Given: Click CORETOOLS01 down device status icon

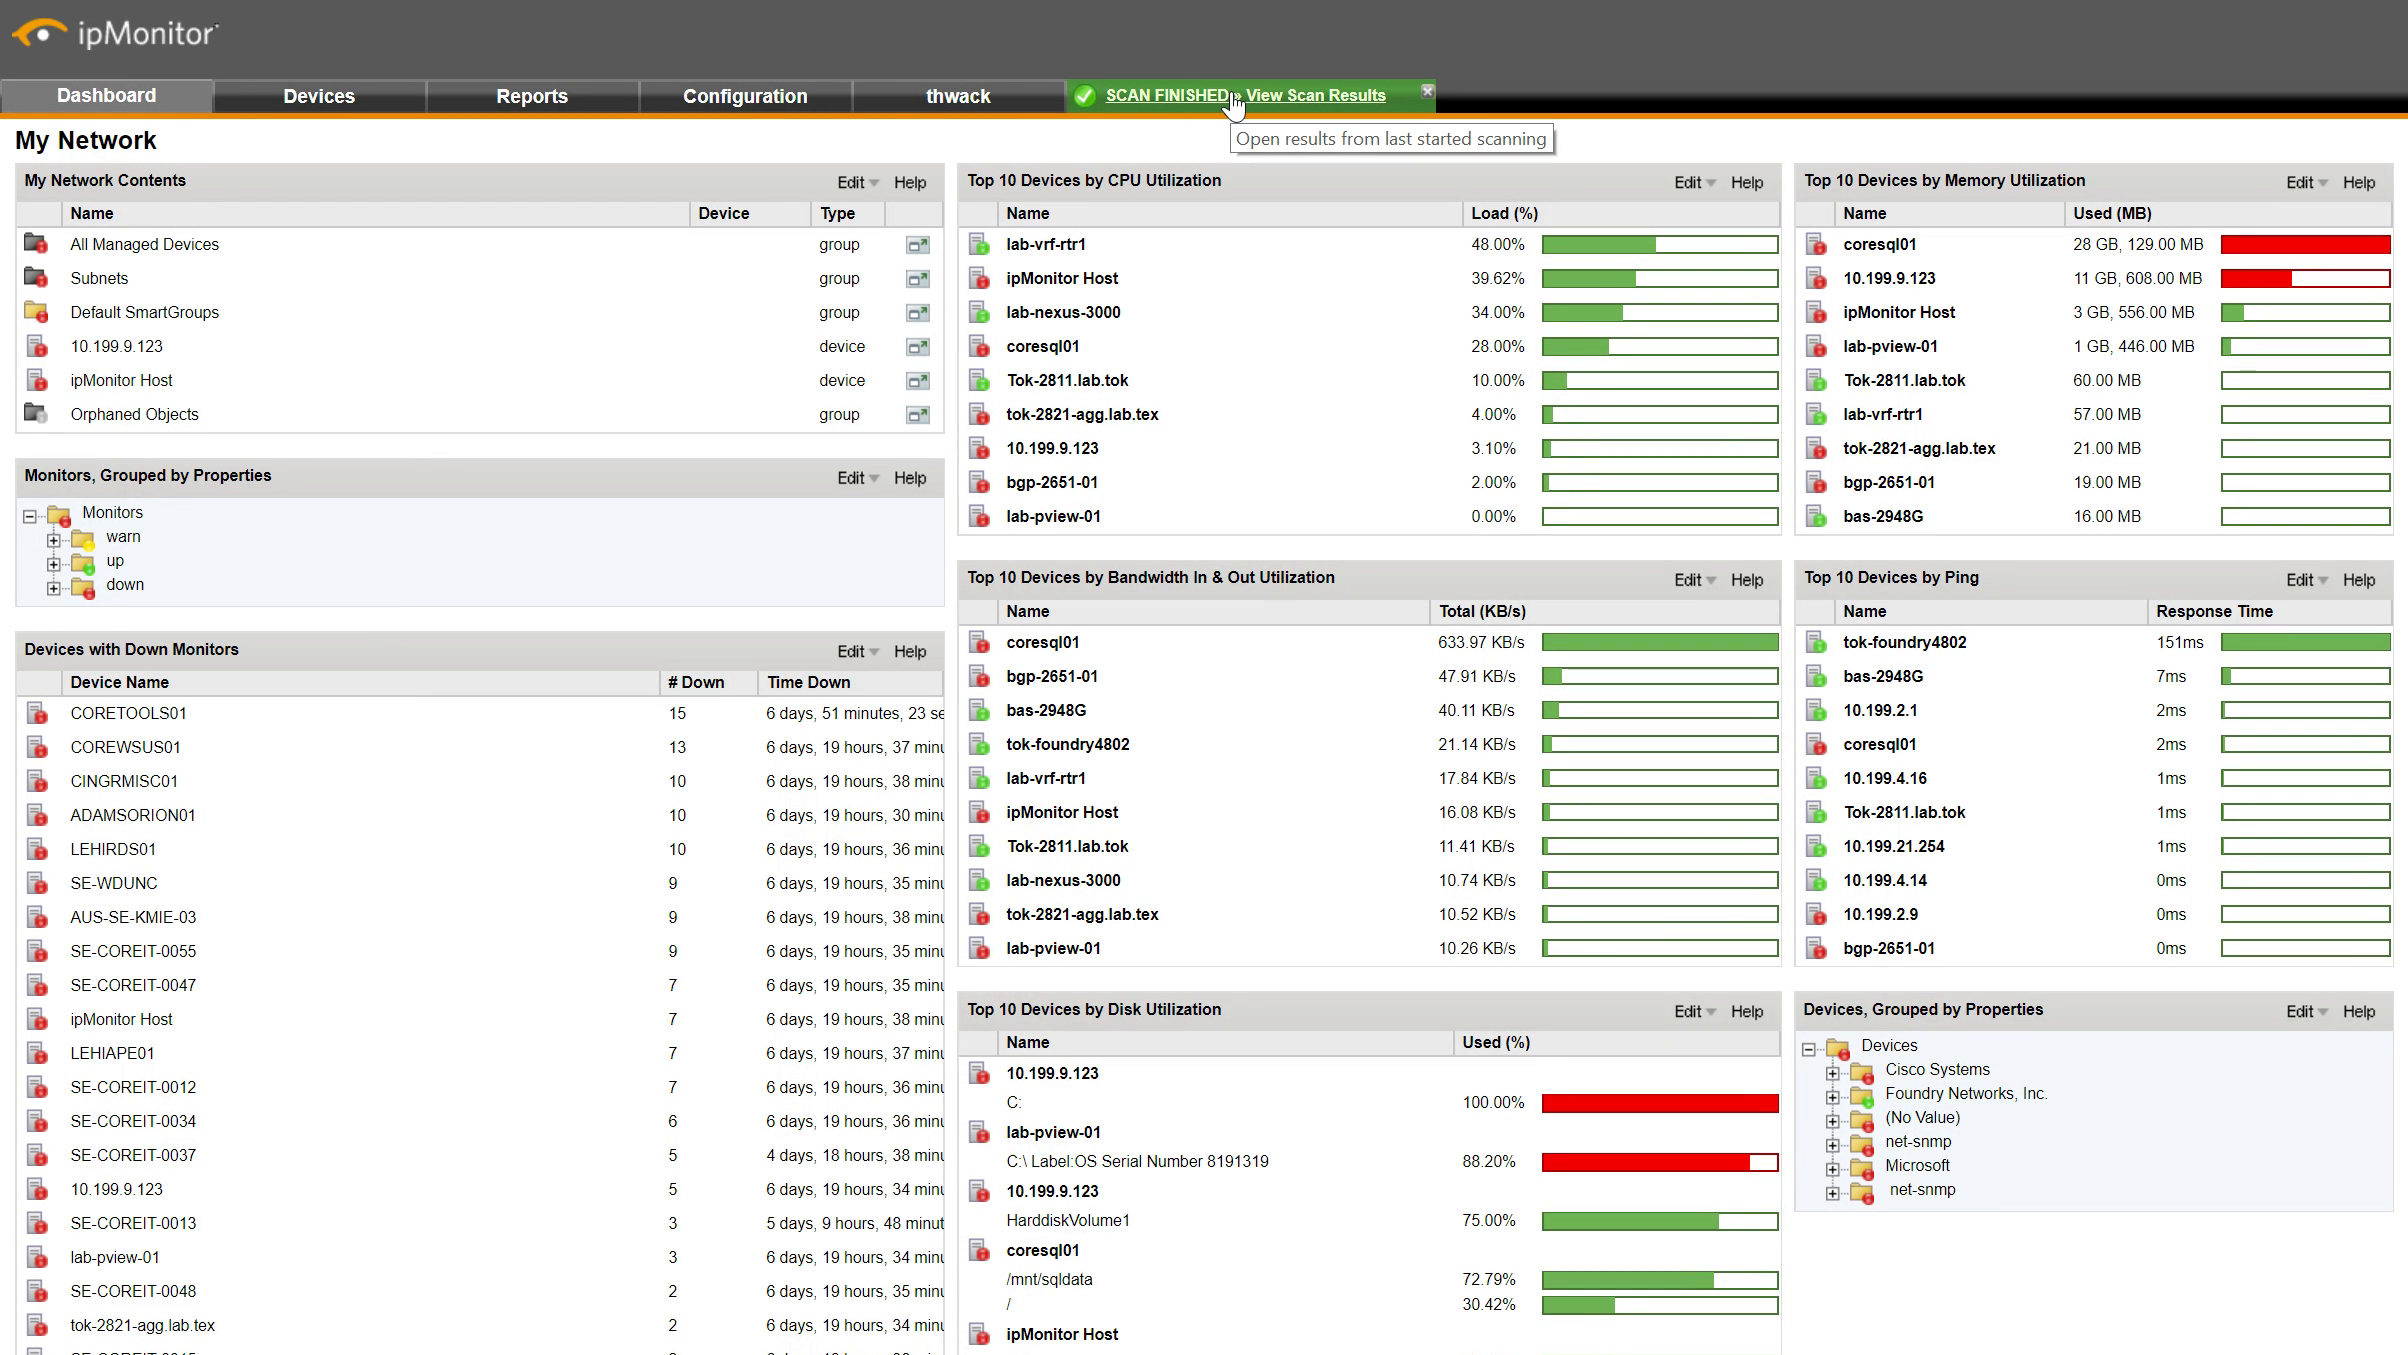Looking at the screenshot, I should (37, 714).
